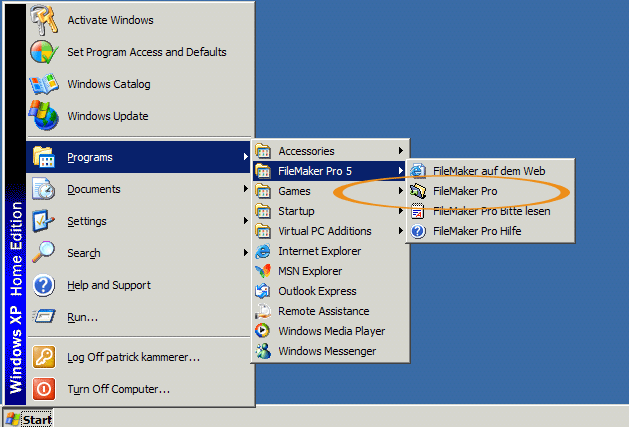Click the Windows Update globe icon
629x427 pixels.
[x=44, y=116]
